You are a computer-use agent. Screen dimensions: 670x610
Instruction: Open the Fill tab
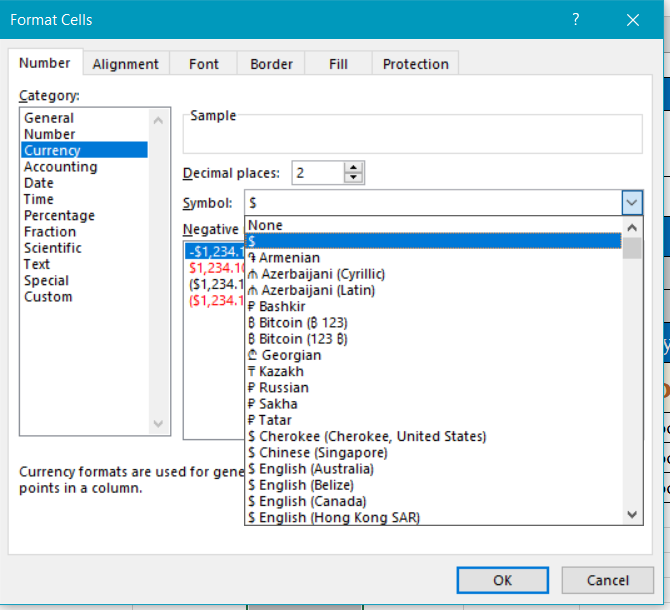click(338, 64)
